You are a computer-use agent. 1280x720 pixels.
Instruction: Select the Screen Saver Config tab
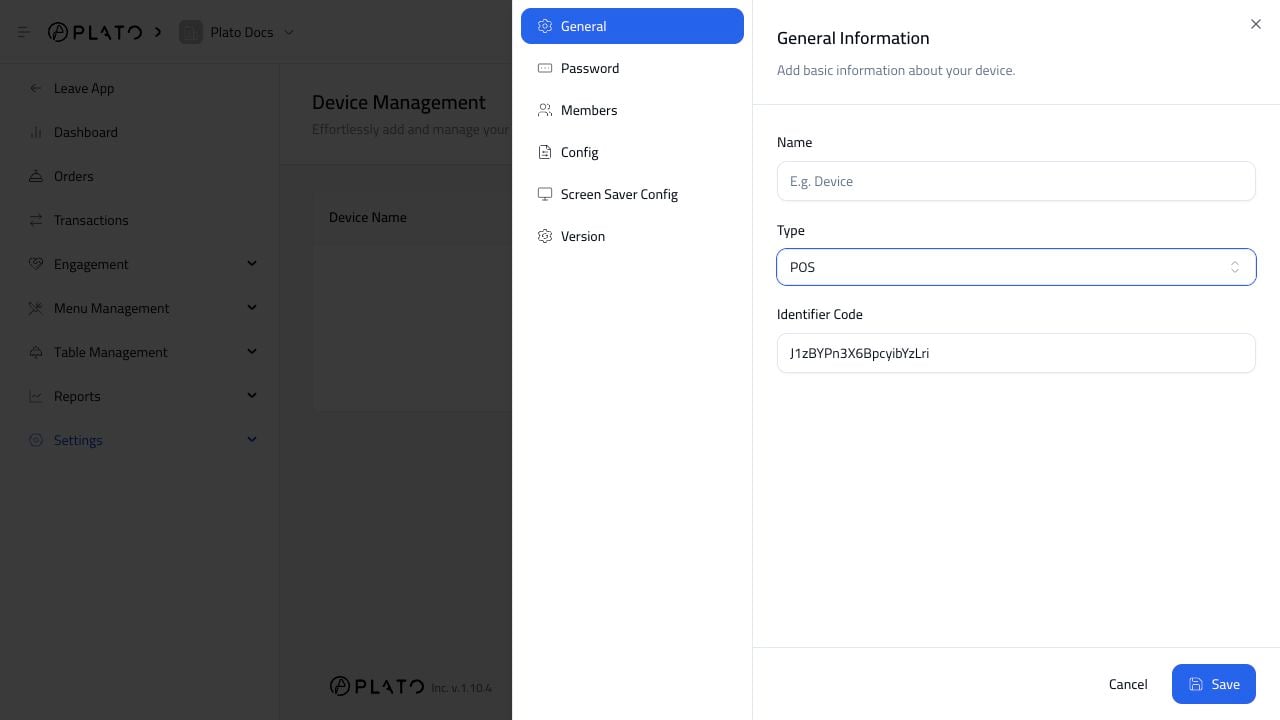tap(632, 194)
